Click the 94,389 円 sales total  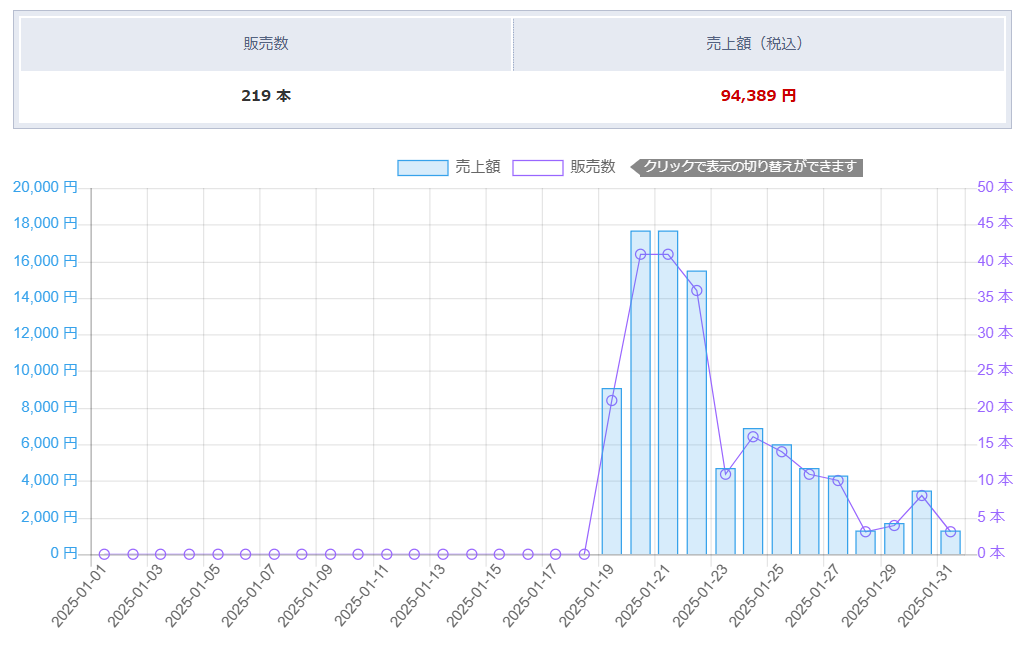click(x=758, y=96)
